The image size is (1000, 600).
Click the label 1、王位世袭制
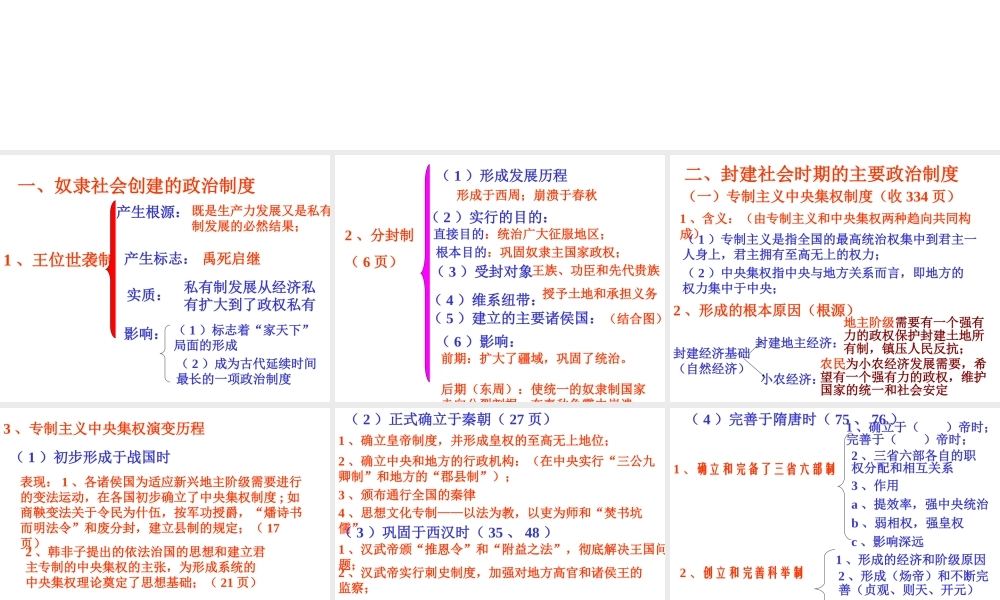[57, 260]
